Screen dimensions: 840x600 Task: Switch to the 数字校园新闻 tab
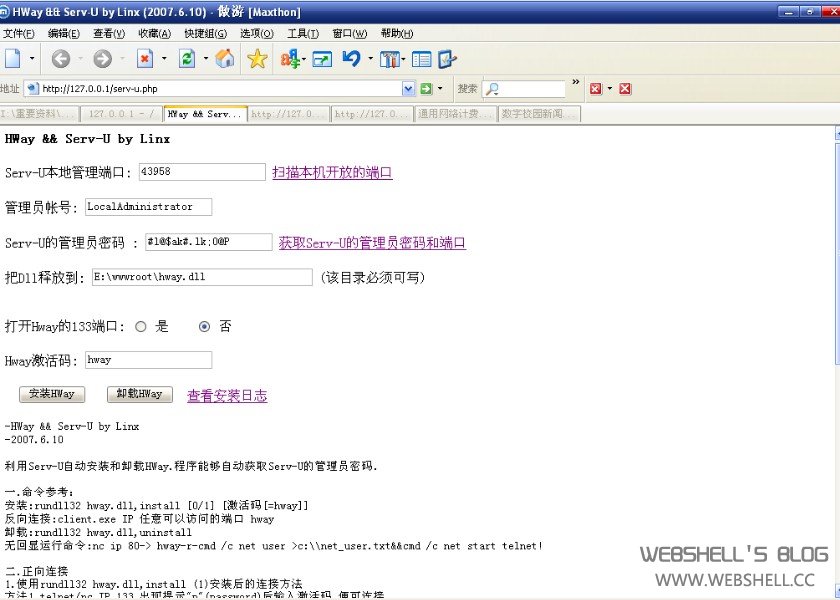[x=539, y=114]
